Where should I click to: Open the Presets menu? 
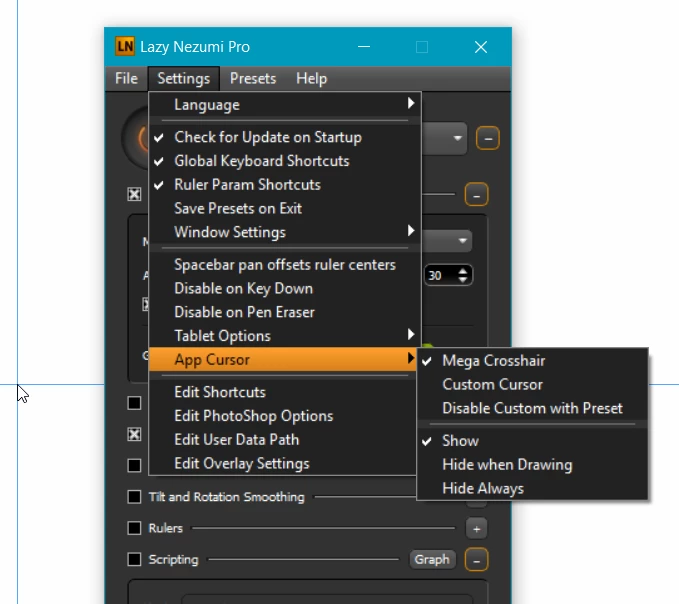point(253,78)
